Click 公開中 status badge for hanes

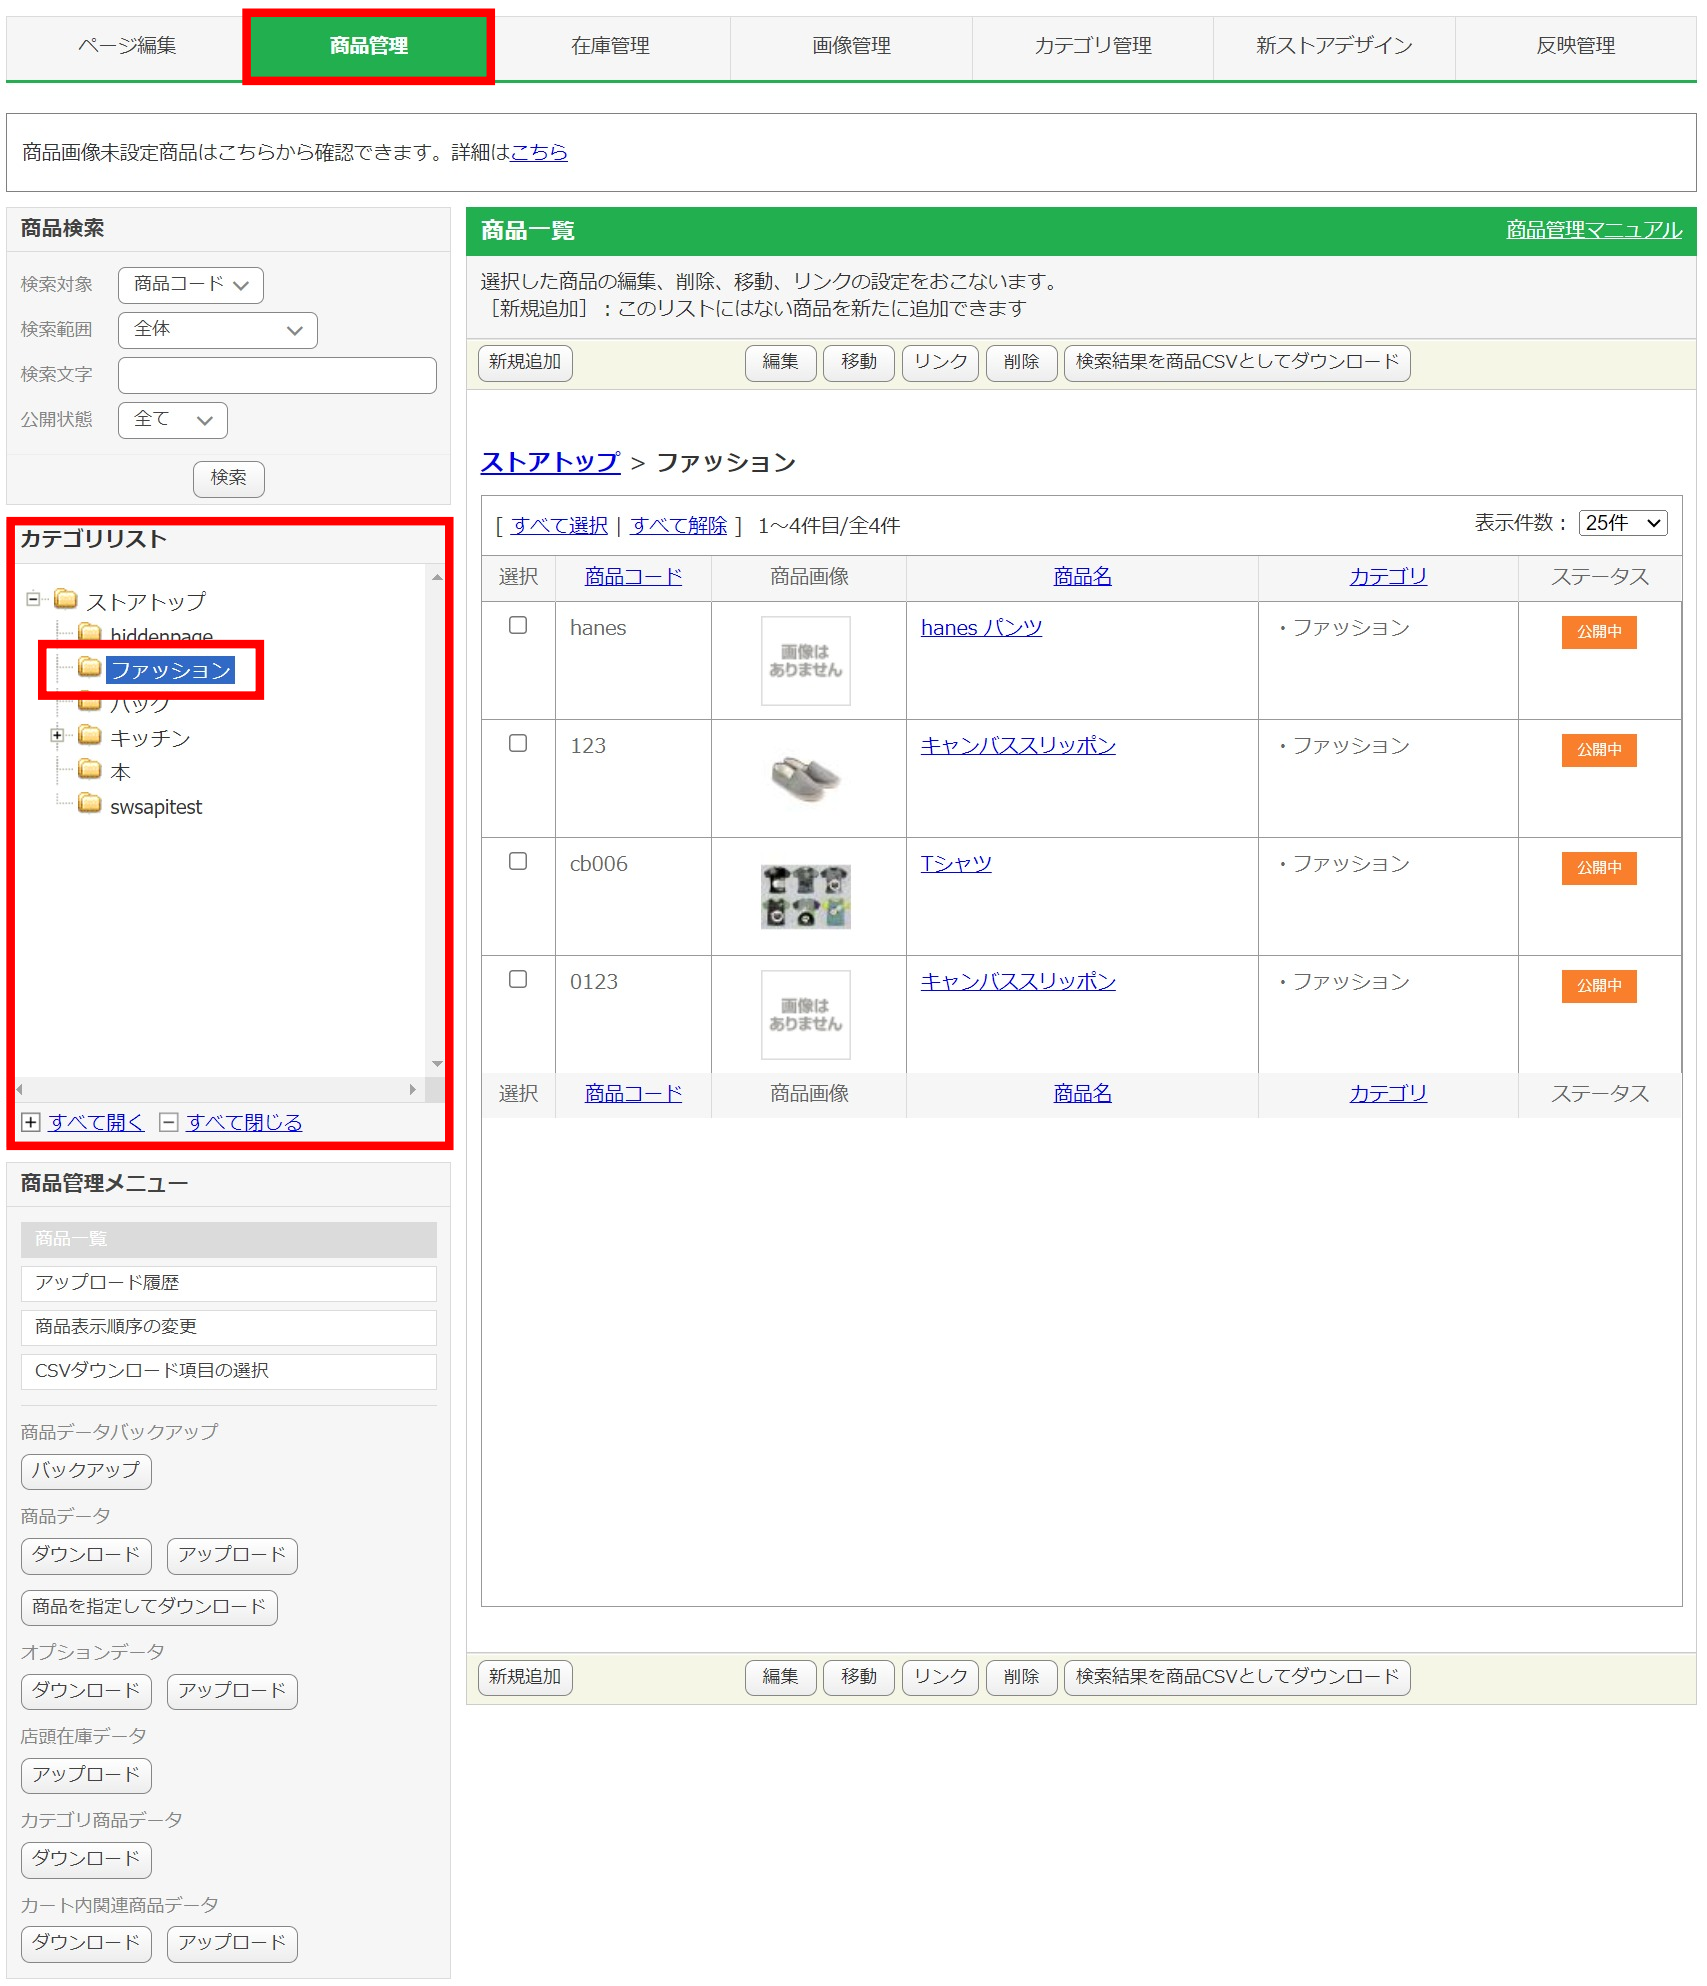tap(1599, 632)
